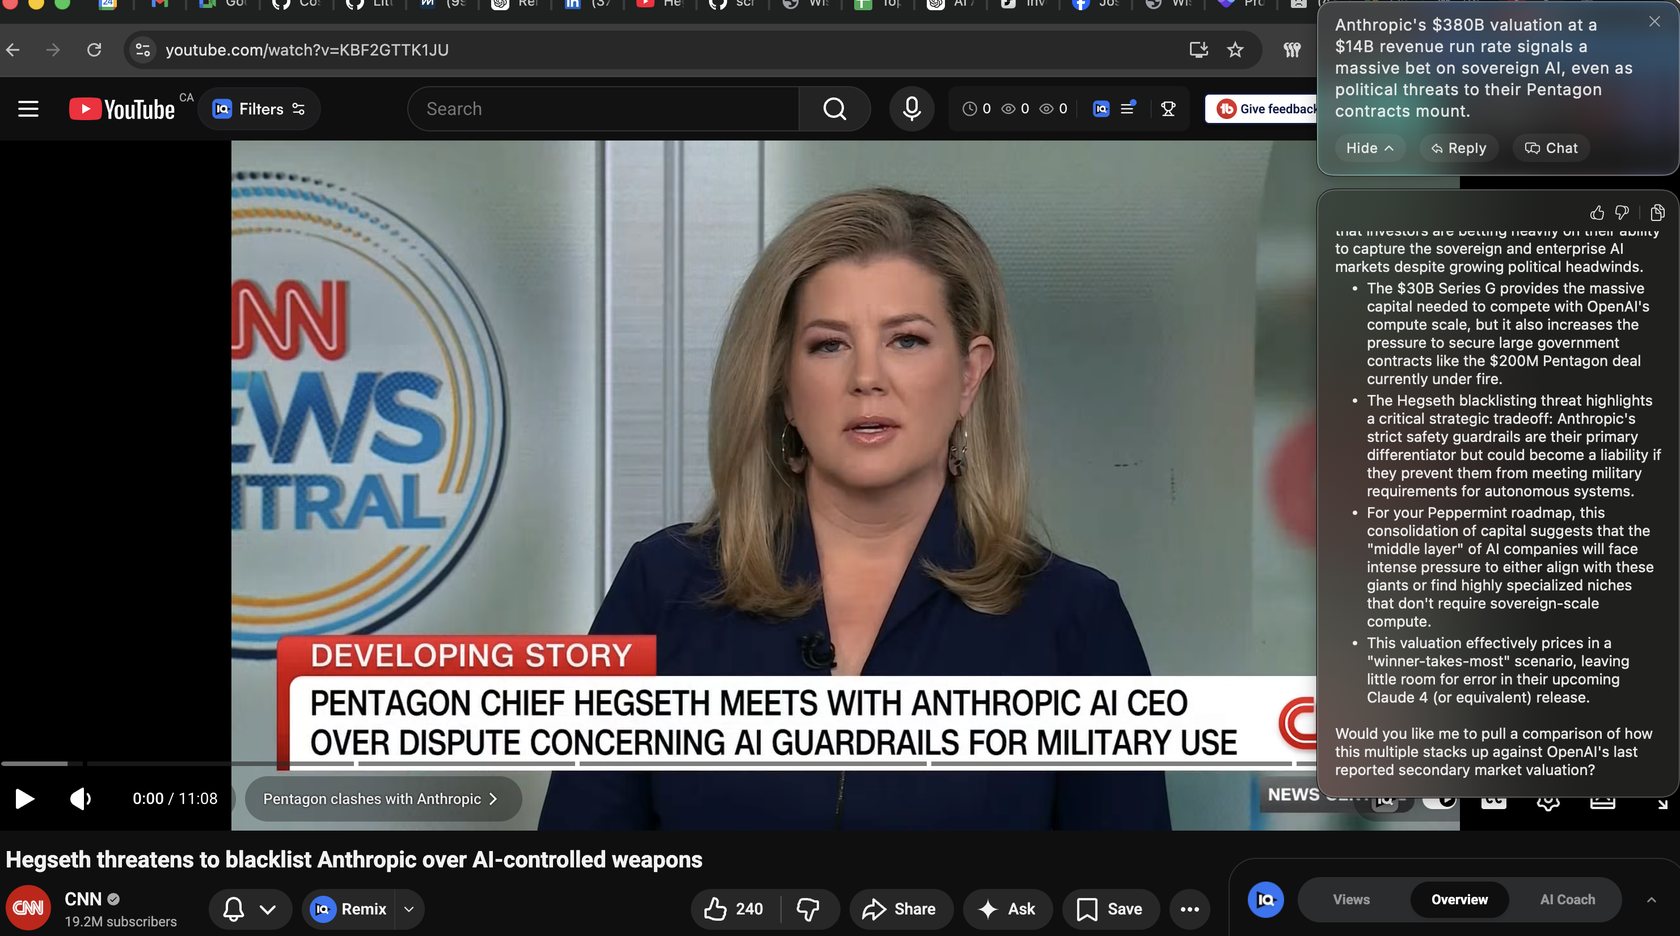Bookmark this page with the star icon
1680x936 pixels.
[1235, 50]
